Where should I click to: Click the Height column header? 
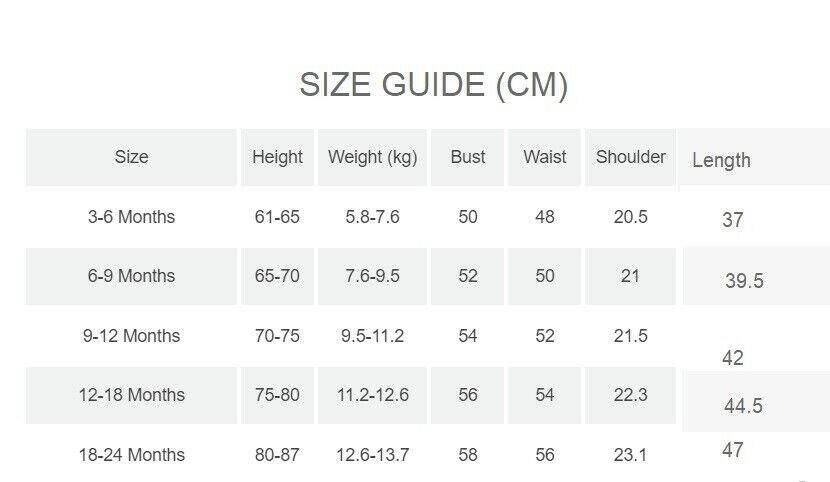[277, 157]
